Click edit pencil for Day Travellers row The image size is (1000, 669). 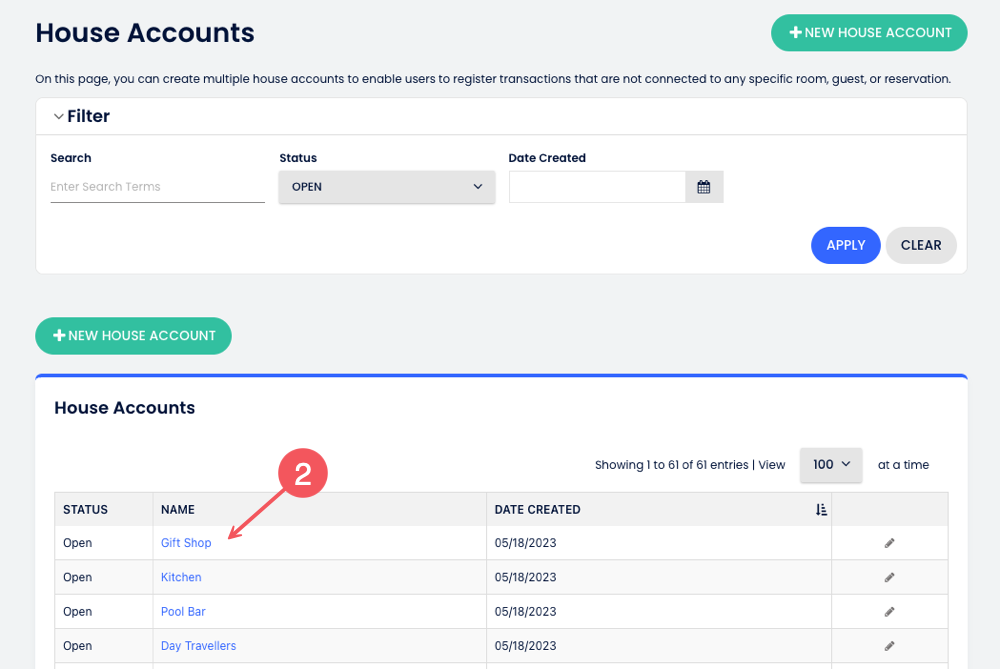coord(889,646)
